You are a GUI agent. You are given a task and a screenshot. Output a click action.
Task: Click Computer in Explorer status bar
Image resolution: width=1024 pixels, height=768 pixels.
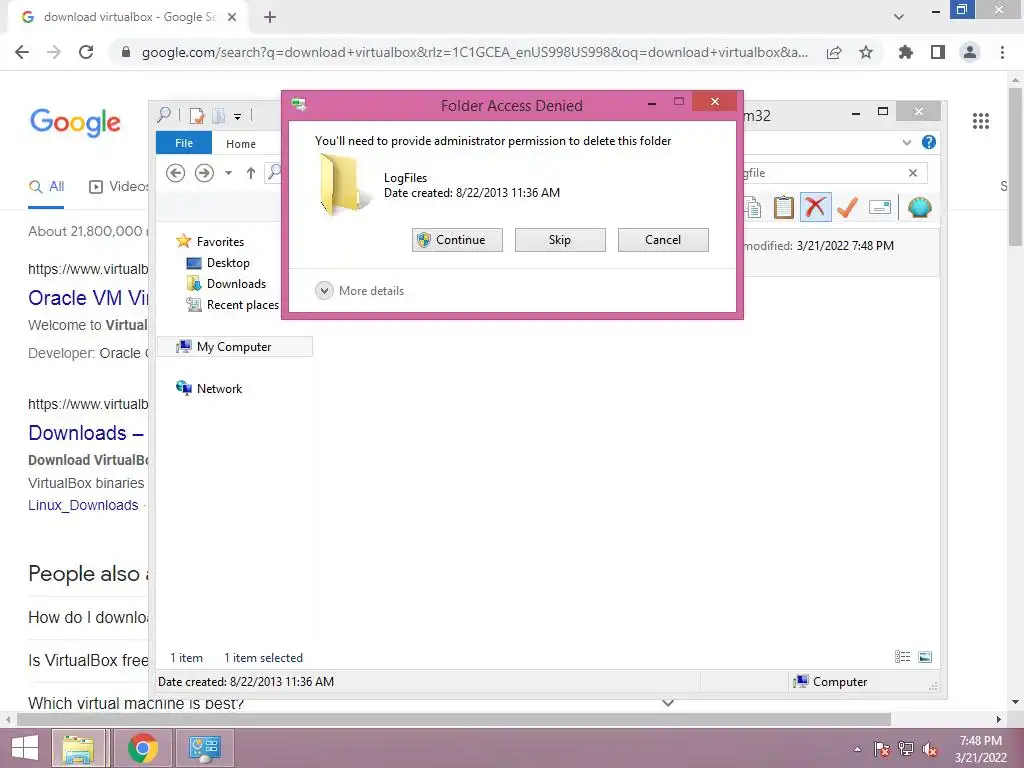click(x=830, y=682)
